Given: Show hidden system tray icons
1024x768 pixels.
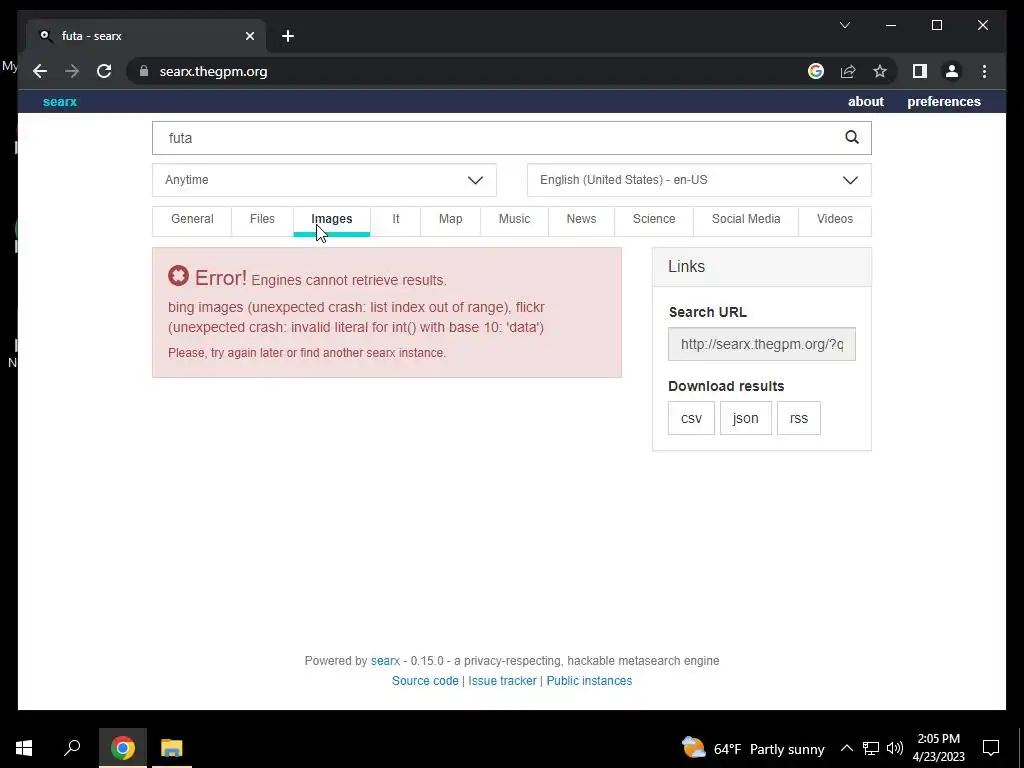Looking at the screenshot, I should 846,748.
